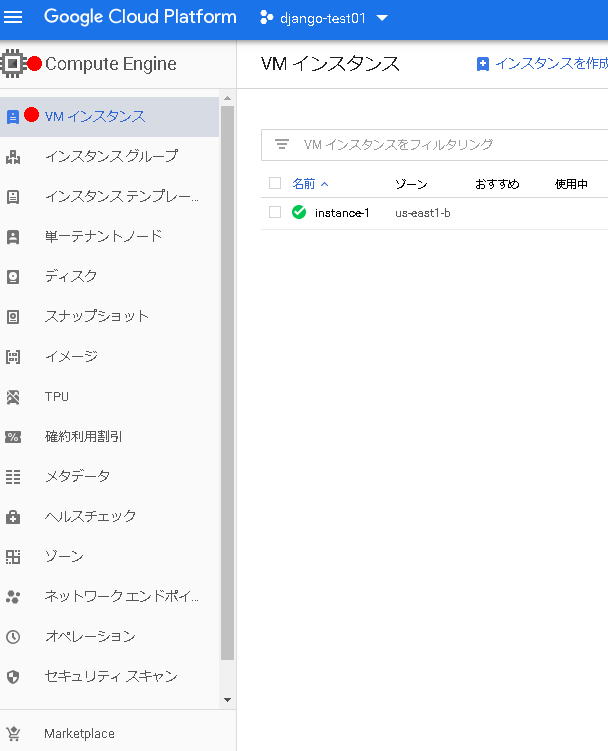This screenshot has height=751, width=608.
Task: Click the オペレーション clock icon
Action: point(13,637)
